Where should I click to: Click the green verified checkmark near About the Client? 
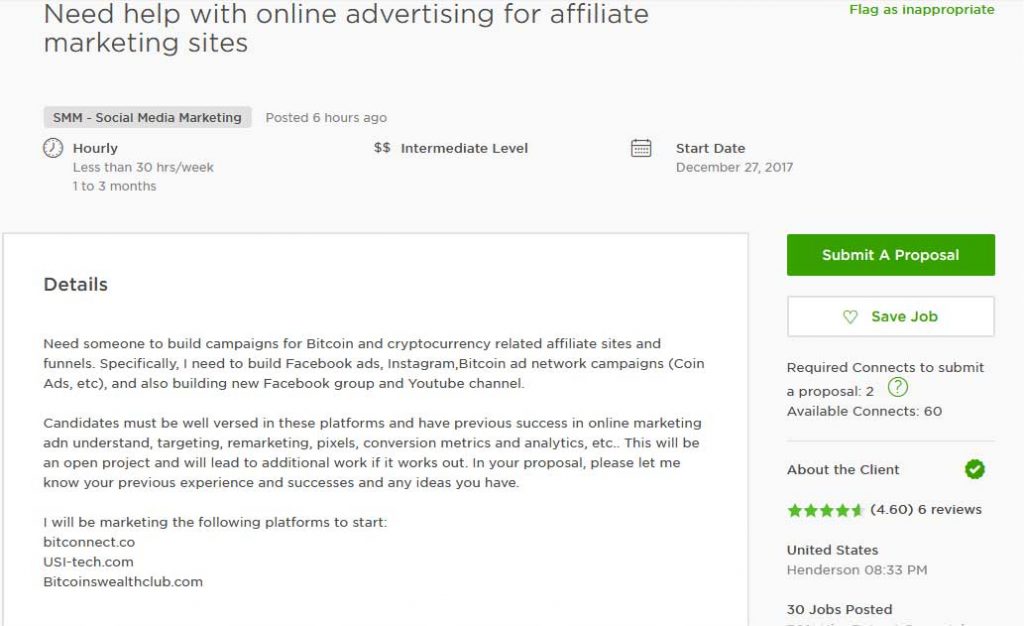tap(975, 469)
